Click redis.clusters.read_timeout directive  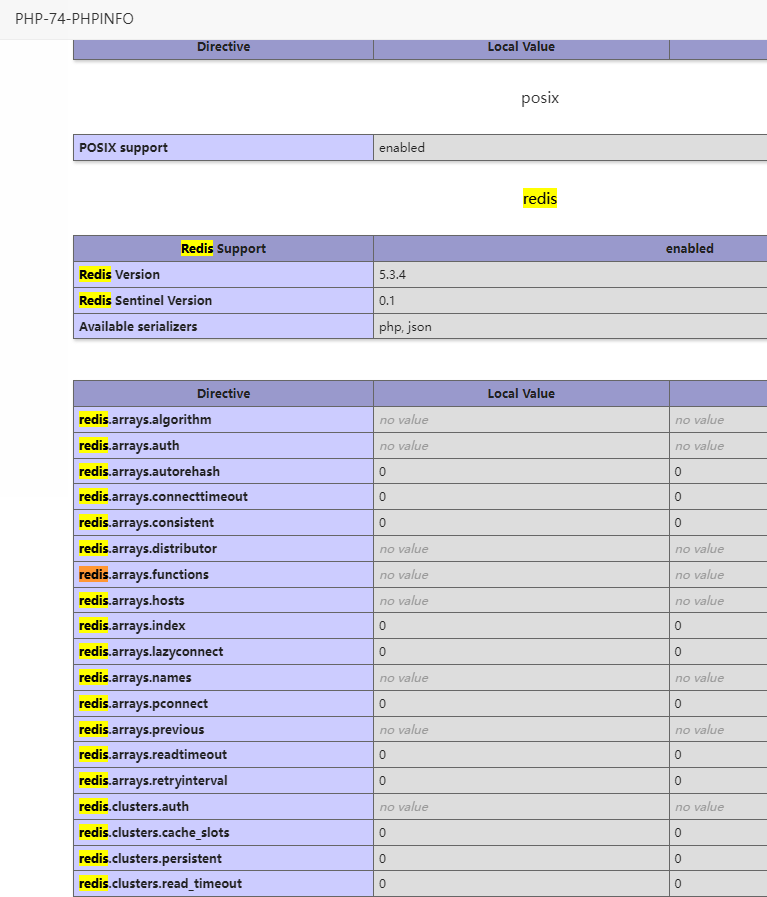tap(161, 884)
